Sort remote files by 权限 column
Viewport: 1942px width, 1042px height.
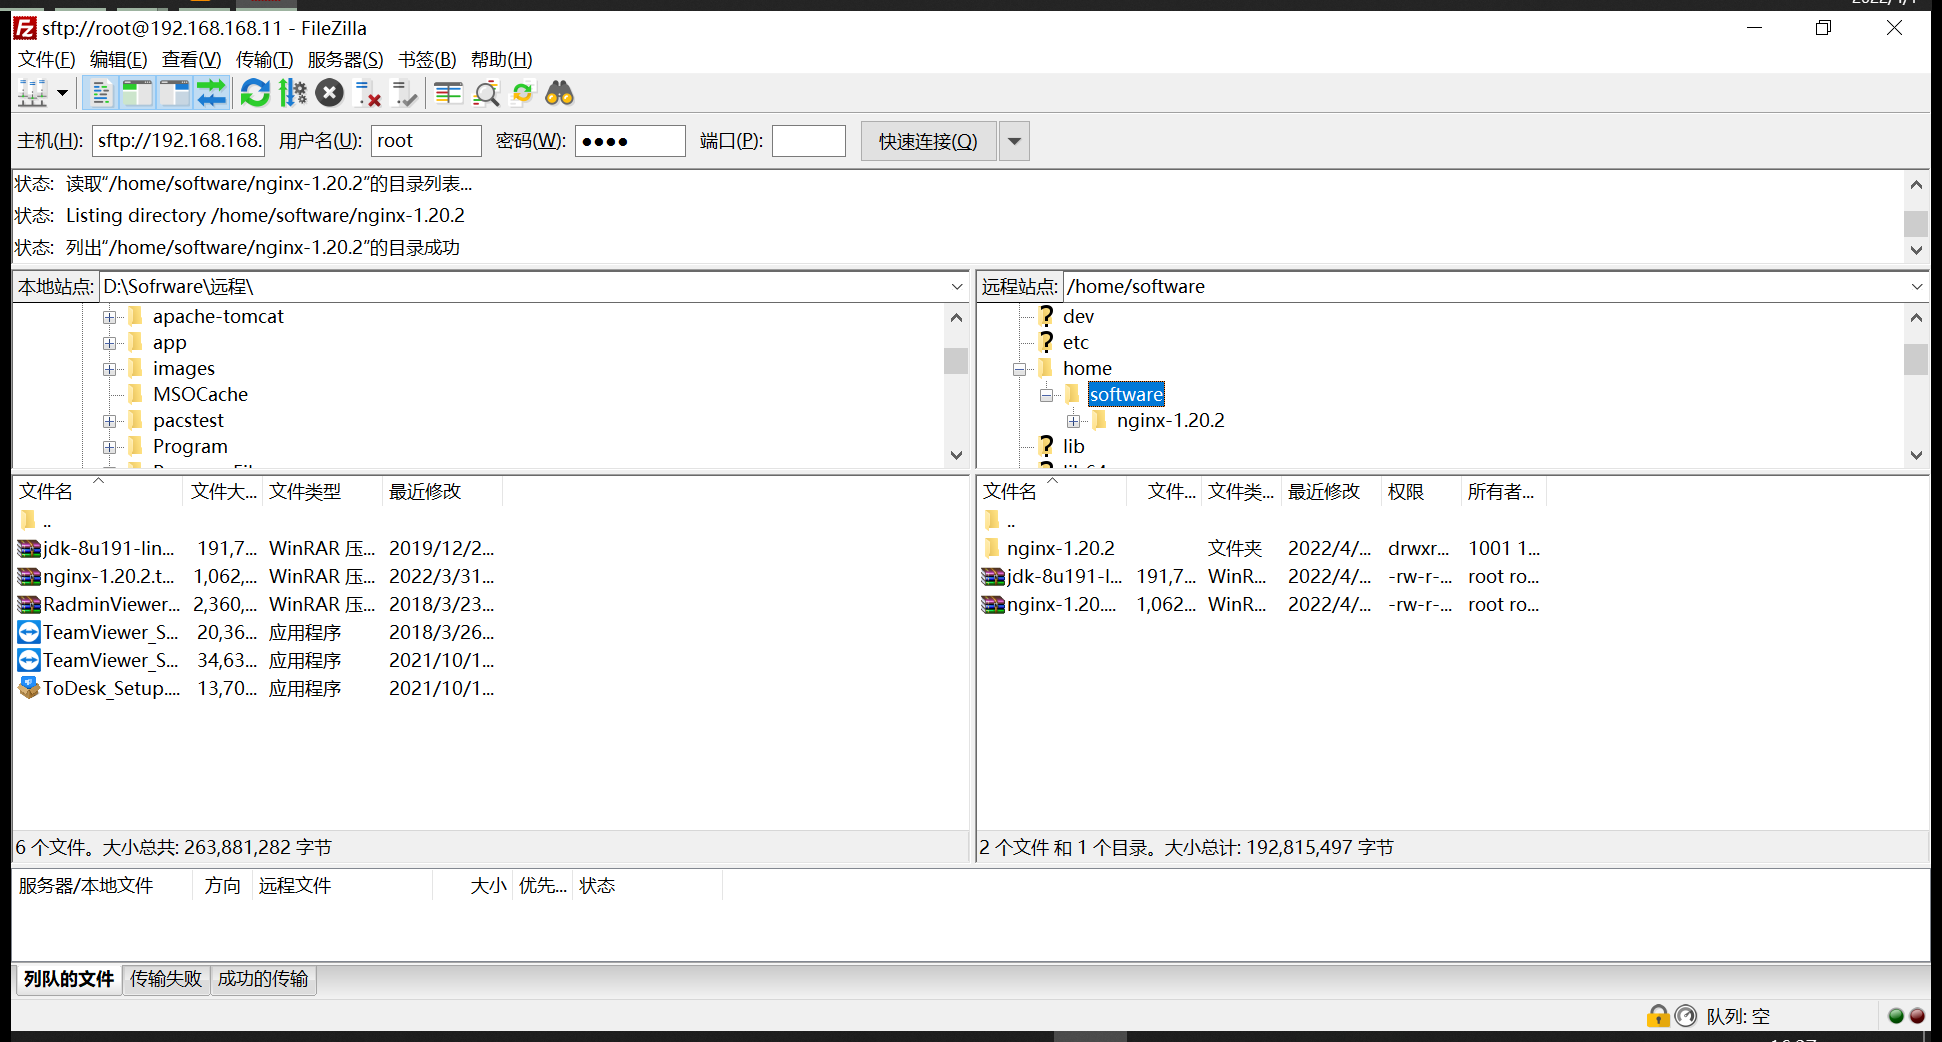1421,492
